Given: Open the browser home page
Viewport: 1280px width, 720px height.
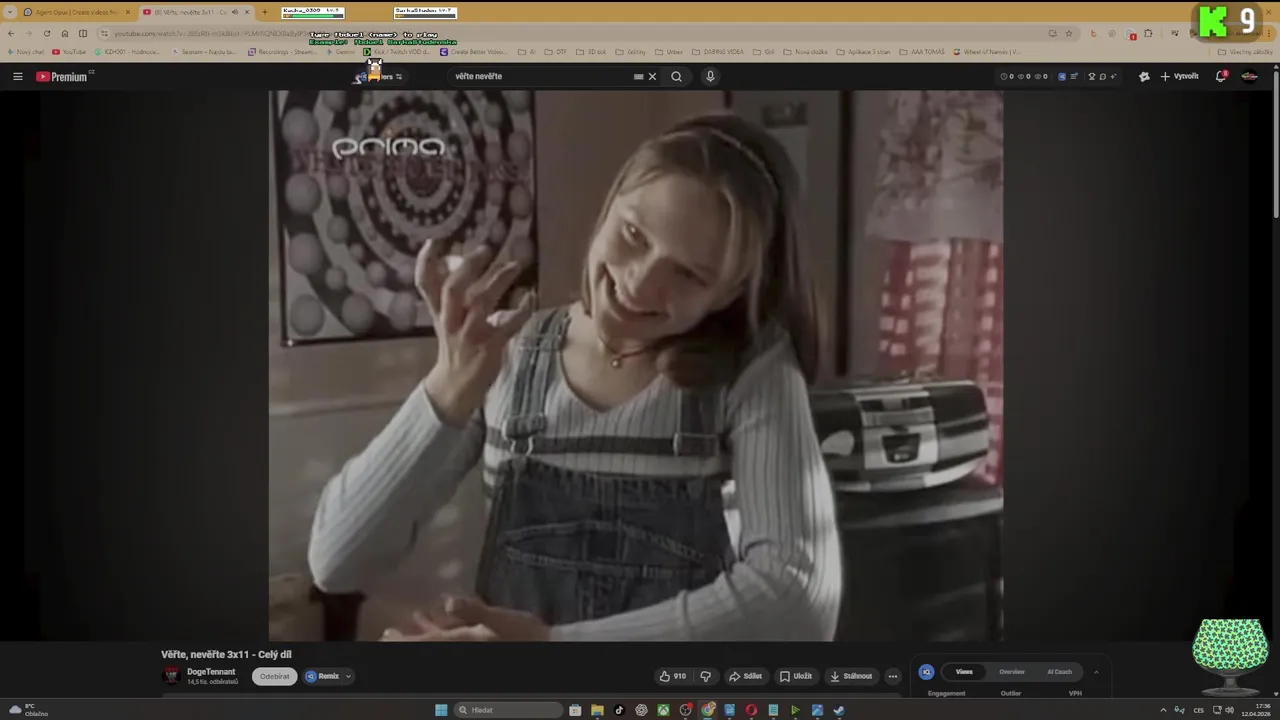Looking at the screenshot, I should [x=65, y=33].
